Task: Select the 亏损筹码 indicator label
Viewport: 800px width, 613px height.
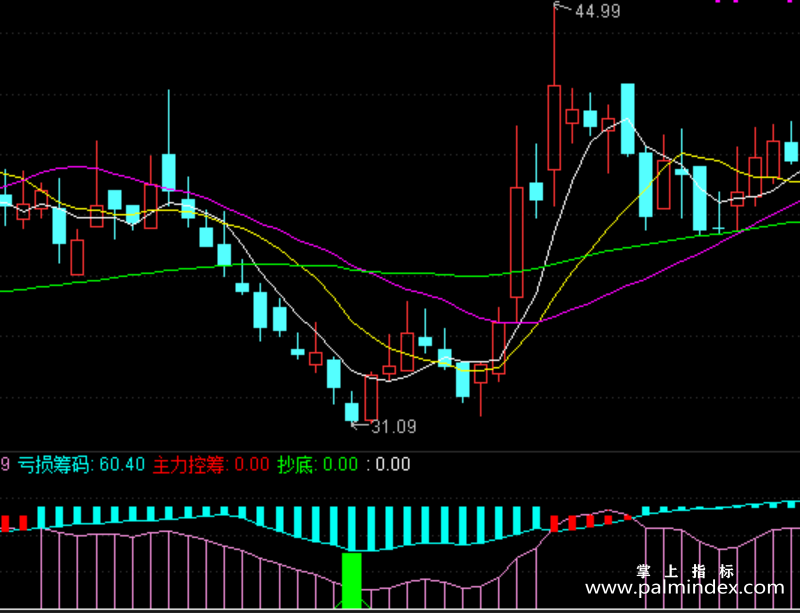Action: [55, 464]
